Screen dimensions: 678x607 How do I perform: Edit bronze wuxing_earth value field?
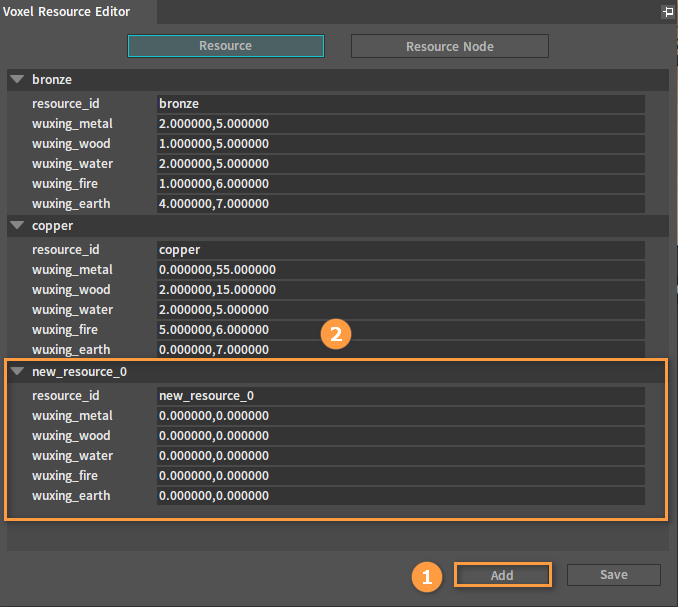401,204
